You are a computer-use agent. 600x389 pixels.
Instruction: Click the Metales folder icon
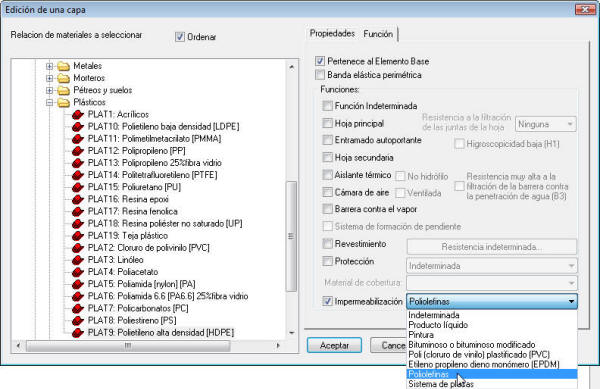pyautogui.click(x=63, y=66)
